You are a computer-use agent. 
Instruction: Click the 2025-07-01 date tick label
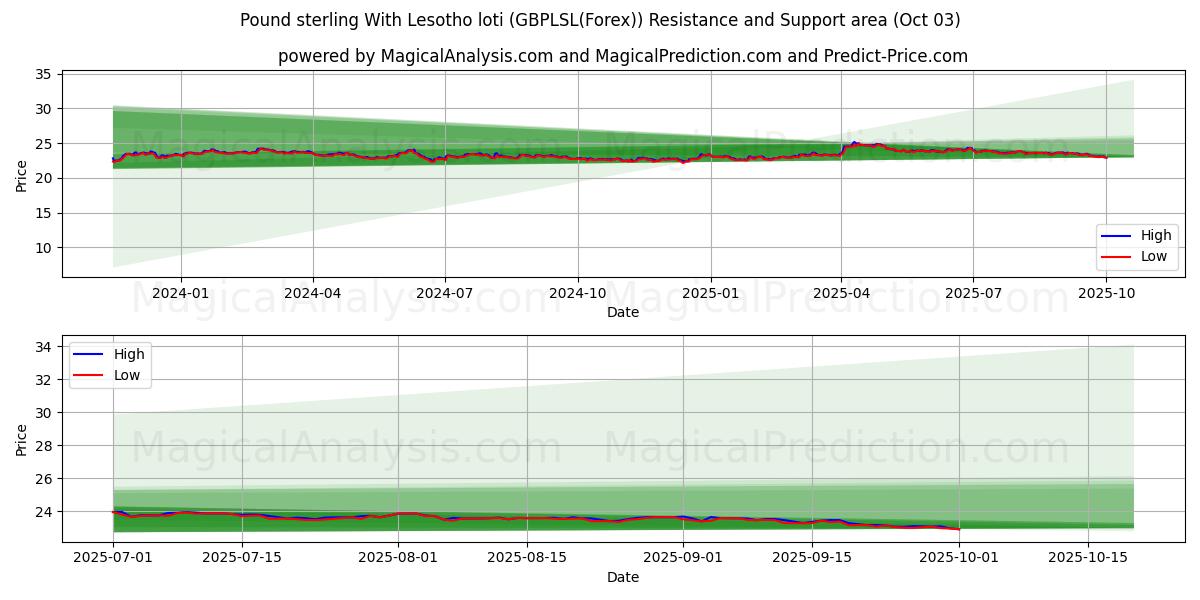113,558
